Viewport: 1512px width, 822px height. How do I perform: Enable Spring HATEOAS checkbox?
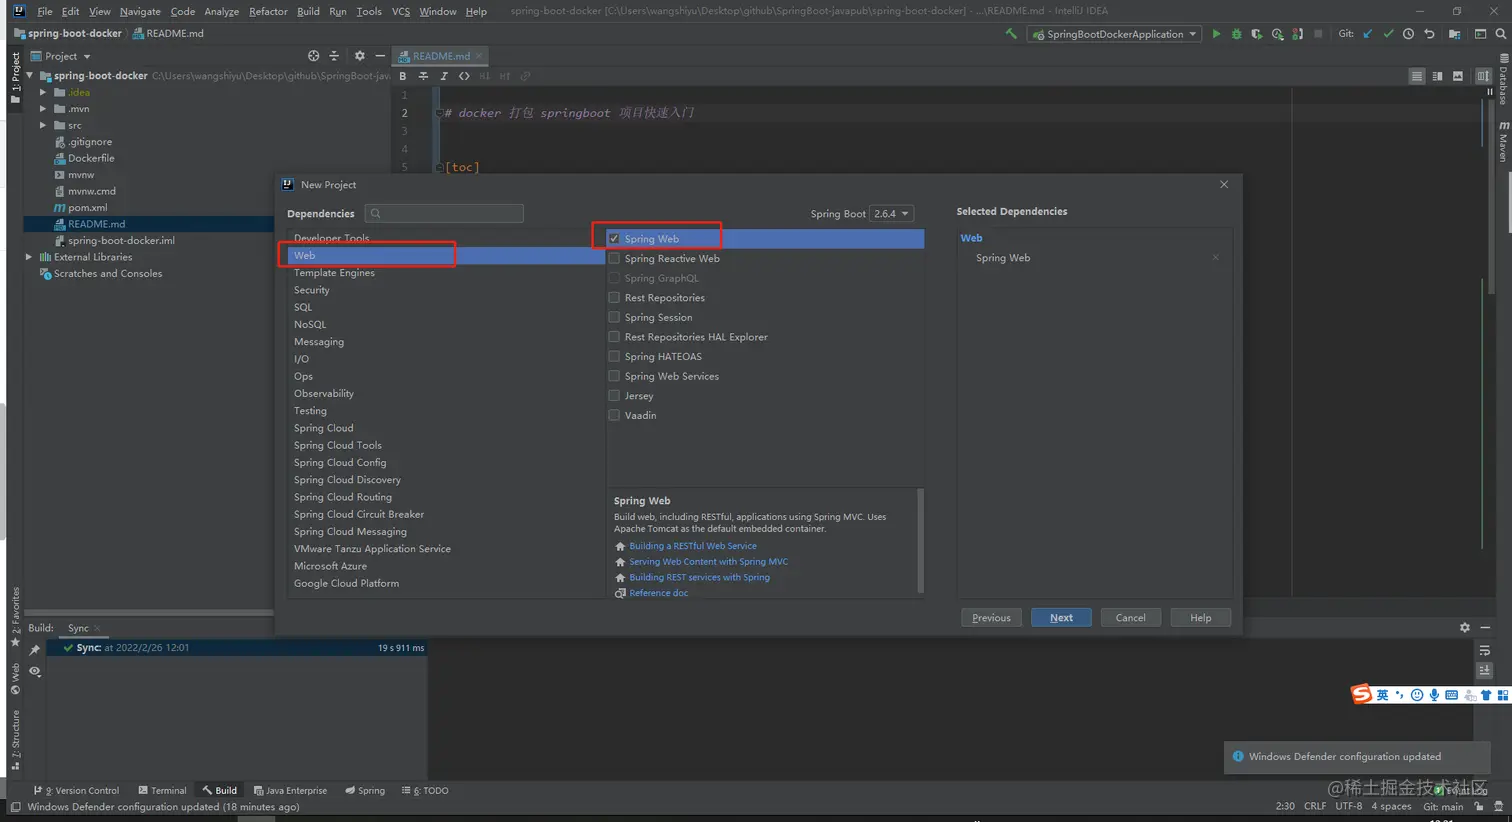614,356
